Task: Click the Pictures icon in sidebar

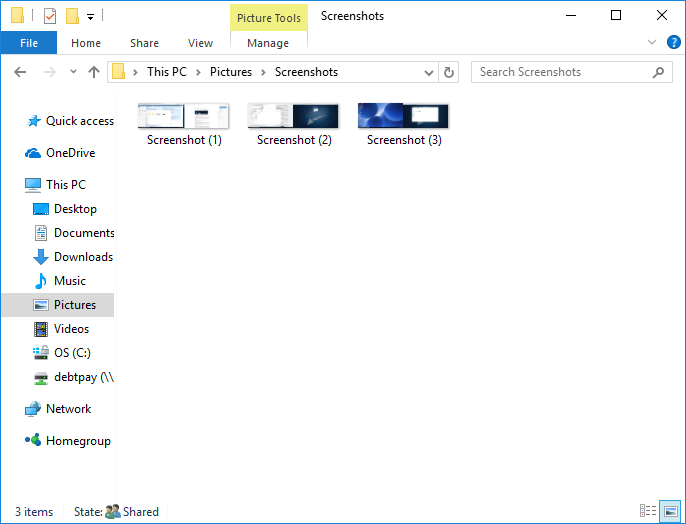Action: pos(41,305)
